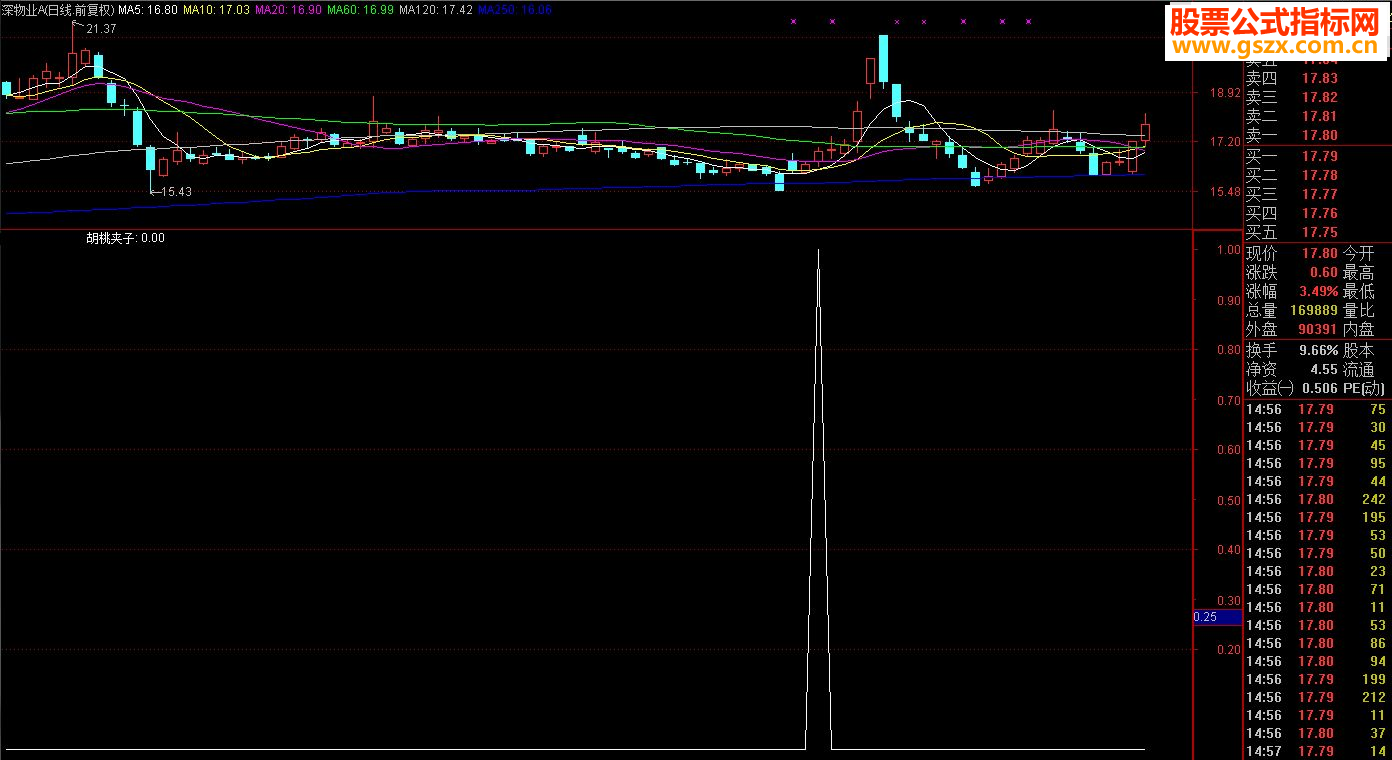The image size is (1392, 760).
Task: Click the blue 0.25 axis value marker
Action: point(1217,617)
